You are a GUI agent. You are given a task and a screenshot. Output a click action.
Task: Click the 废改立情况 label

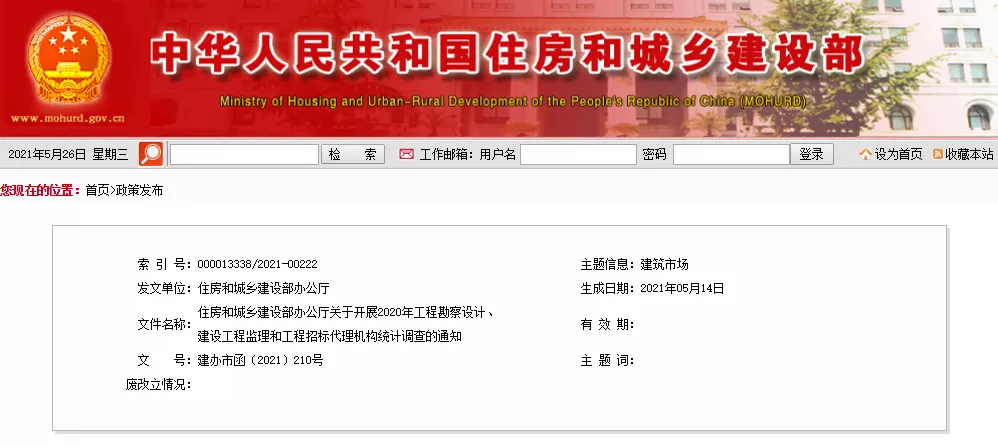click(x=158, y=385)
